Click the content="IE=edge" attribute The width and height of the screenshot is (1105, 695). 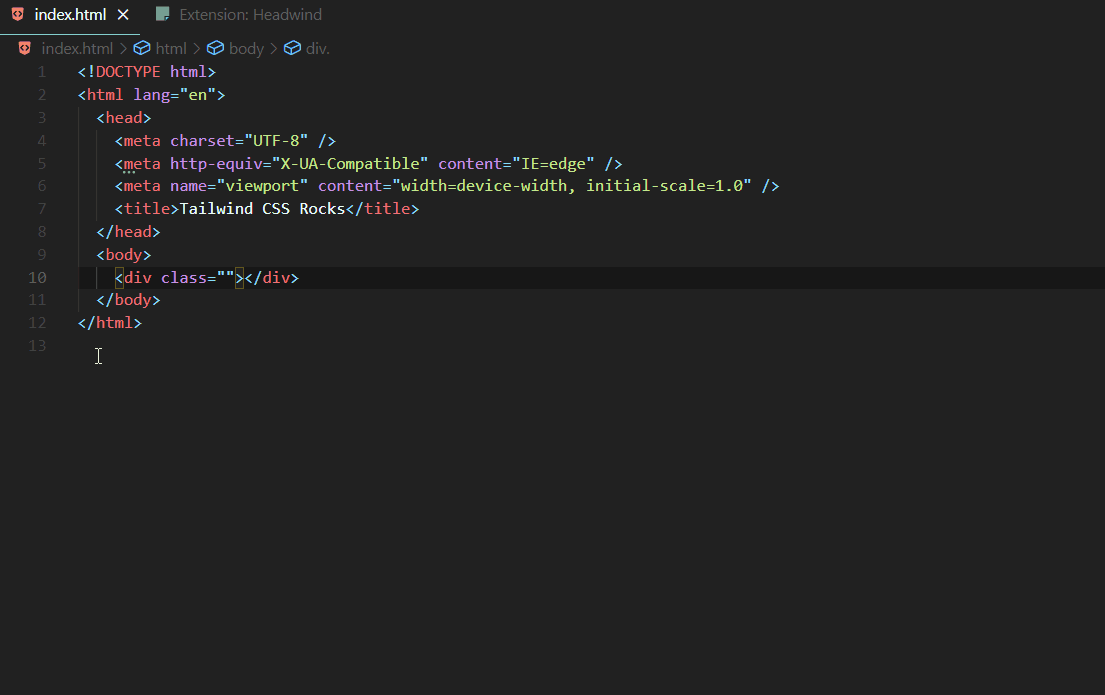click(x=517, y=164)
